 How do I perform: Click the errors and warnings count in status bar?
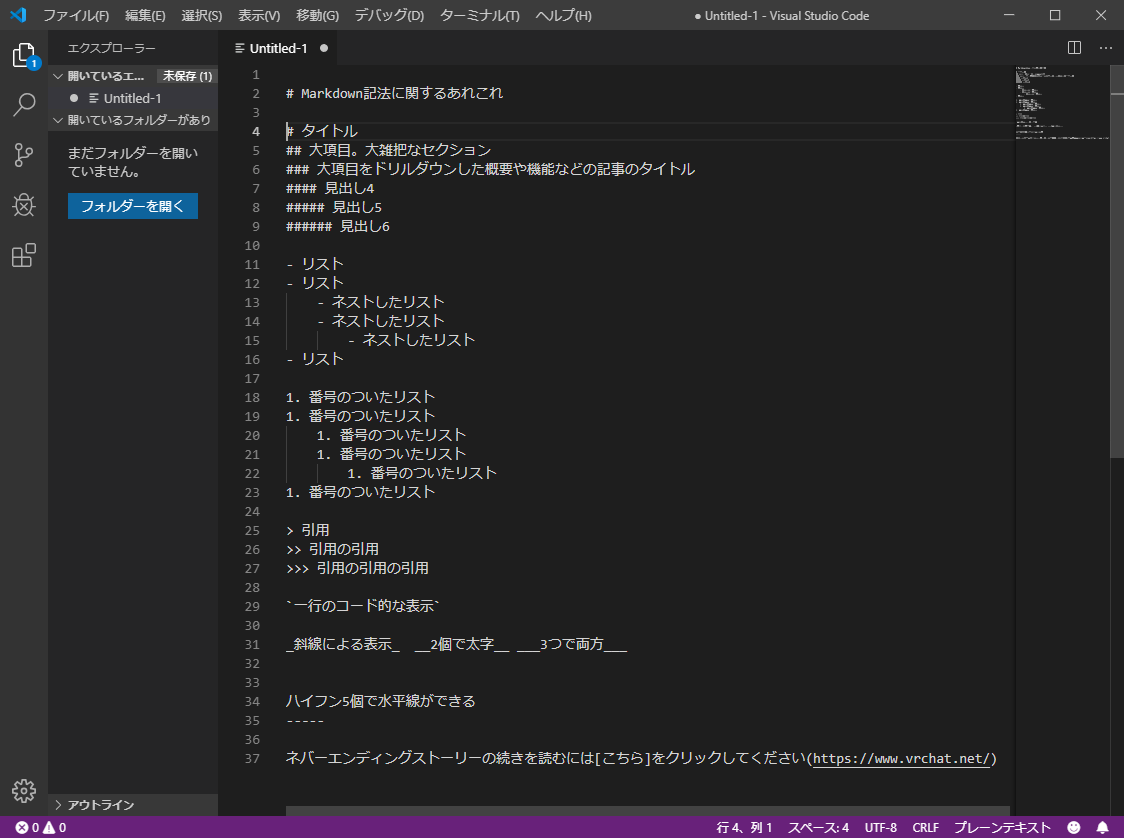(41, 827)
